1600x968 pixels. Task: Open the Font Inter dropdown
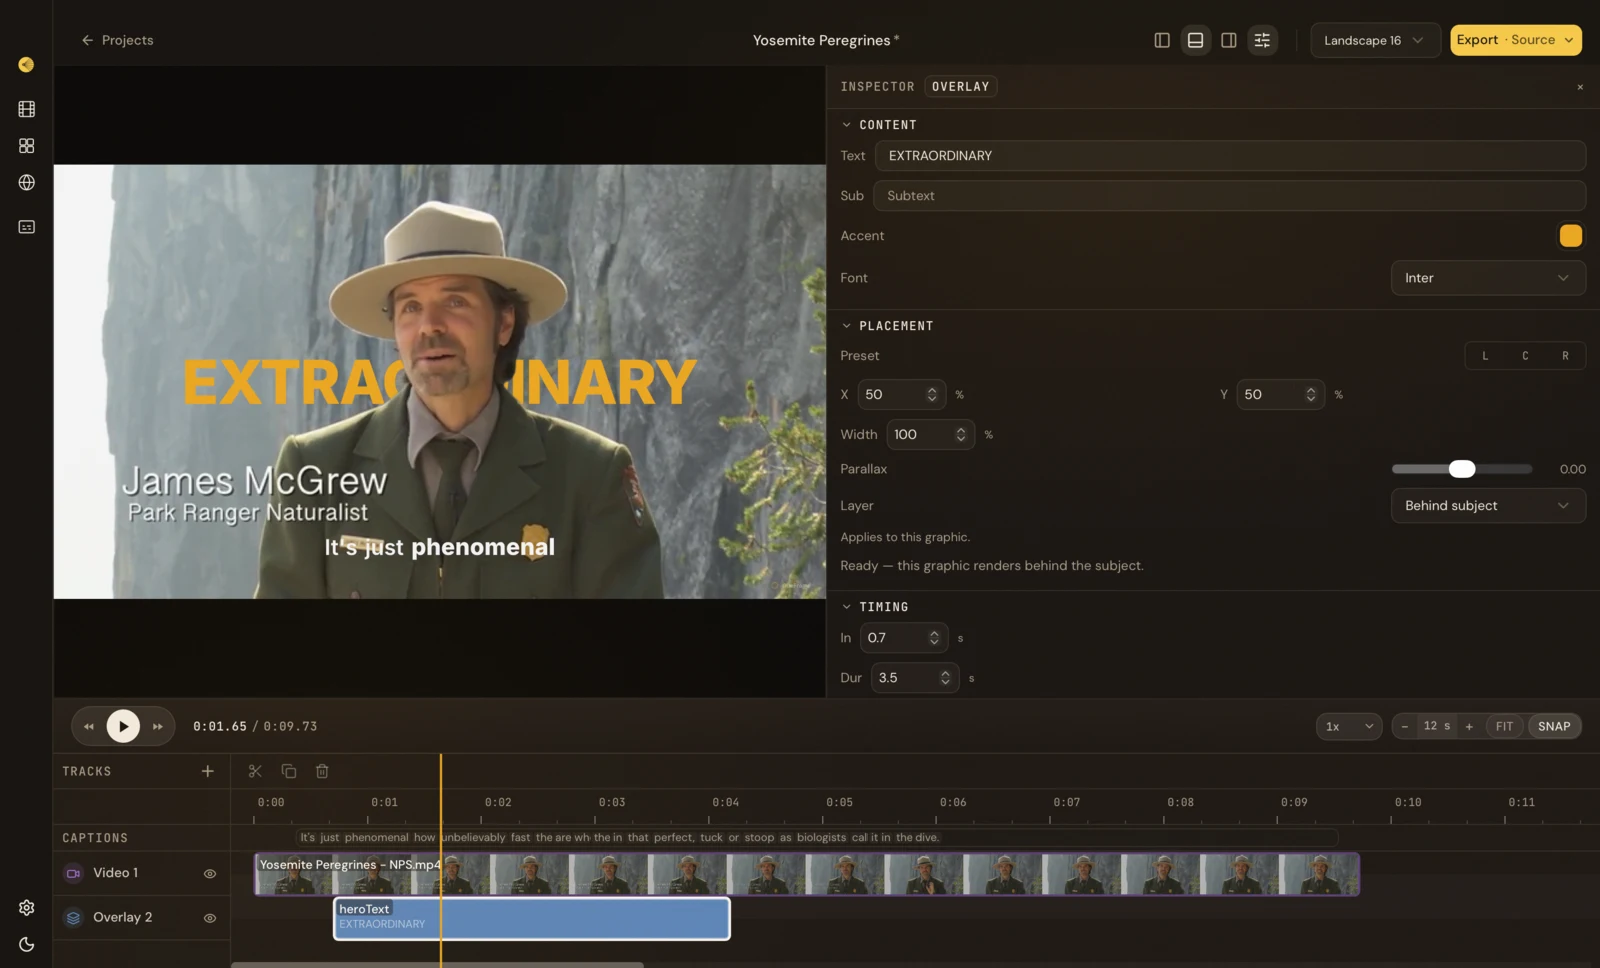[1488, 278]
